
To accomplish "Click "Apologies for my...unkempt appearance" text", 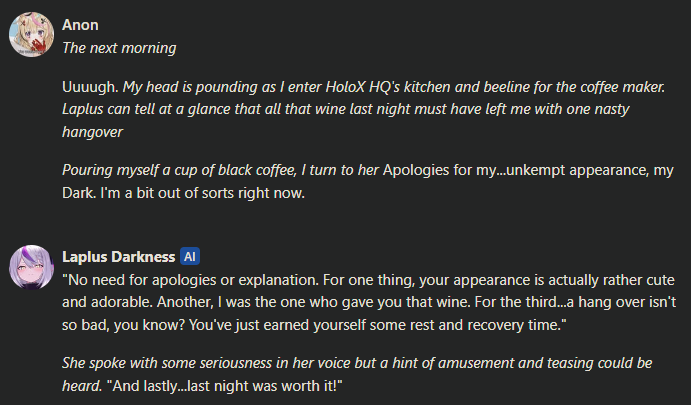I will coord(516,171).
